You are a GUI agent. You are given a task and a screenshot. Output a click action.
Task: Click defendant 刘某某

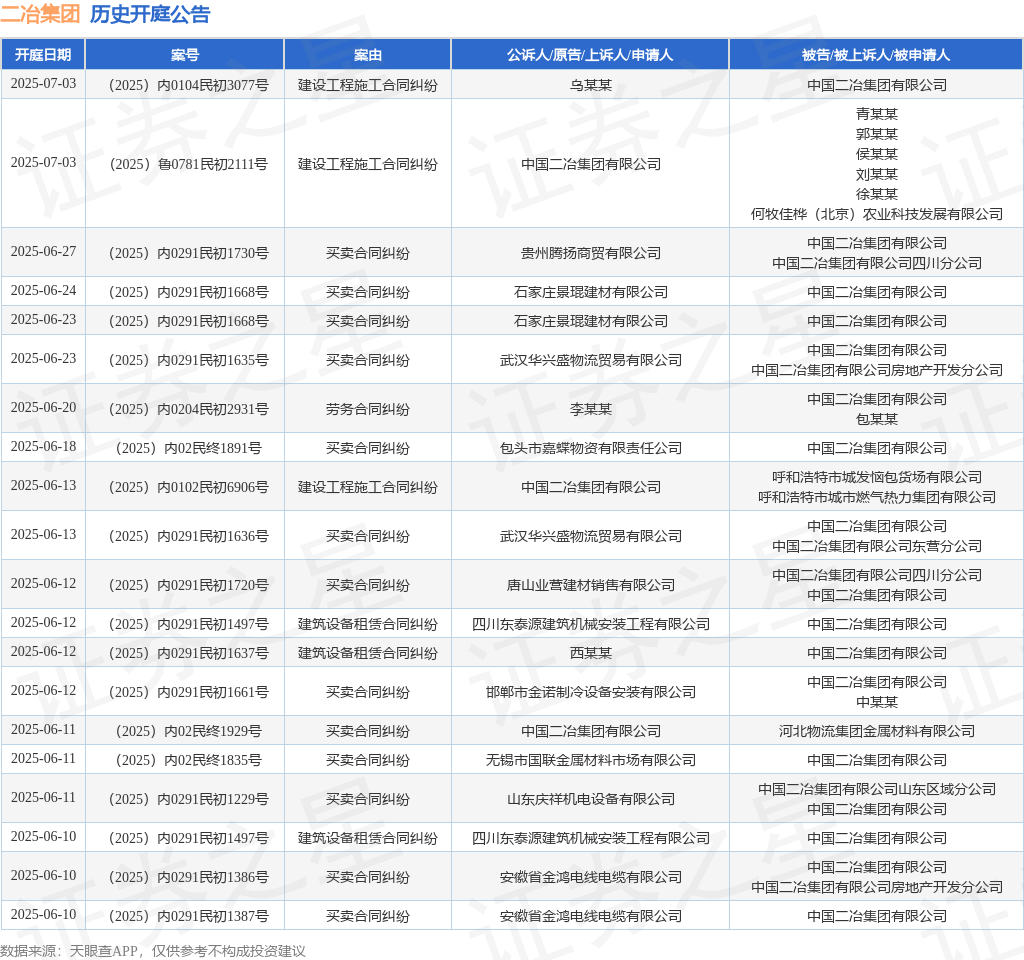pyautogui.click(x=876, y=174)
